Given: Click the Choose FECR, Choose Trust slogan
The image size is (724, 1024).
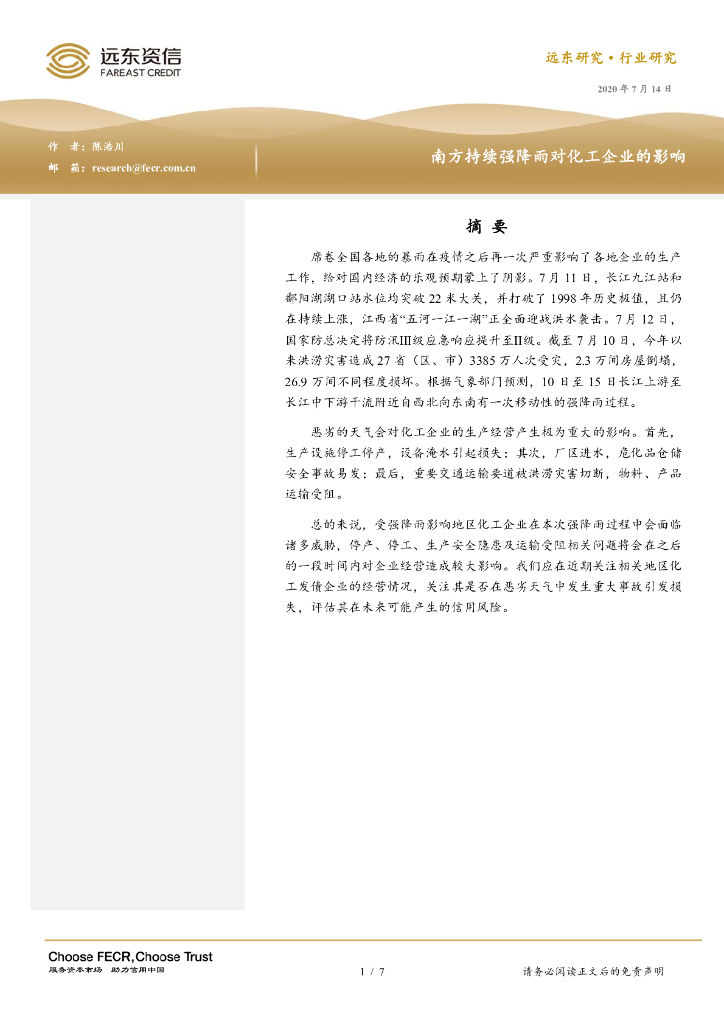Looking at the screenshot, I should [x=131, y=956].
